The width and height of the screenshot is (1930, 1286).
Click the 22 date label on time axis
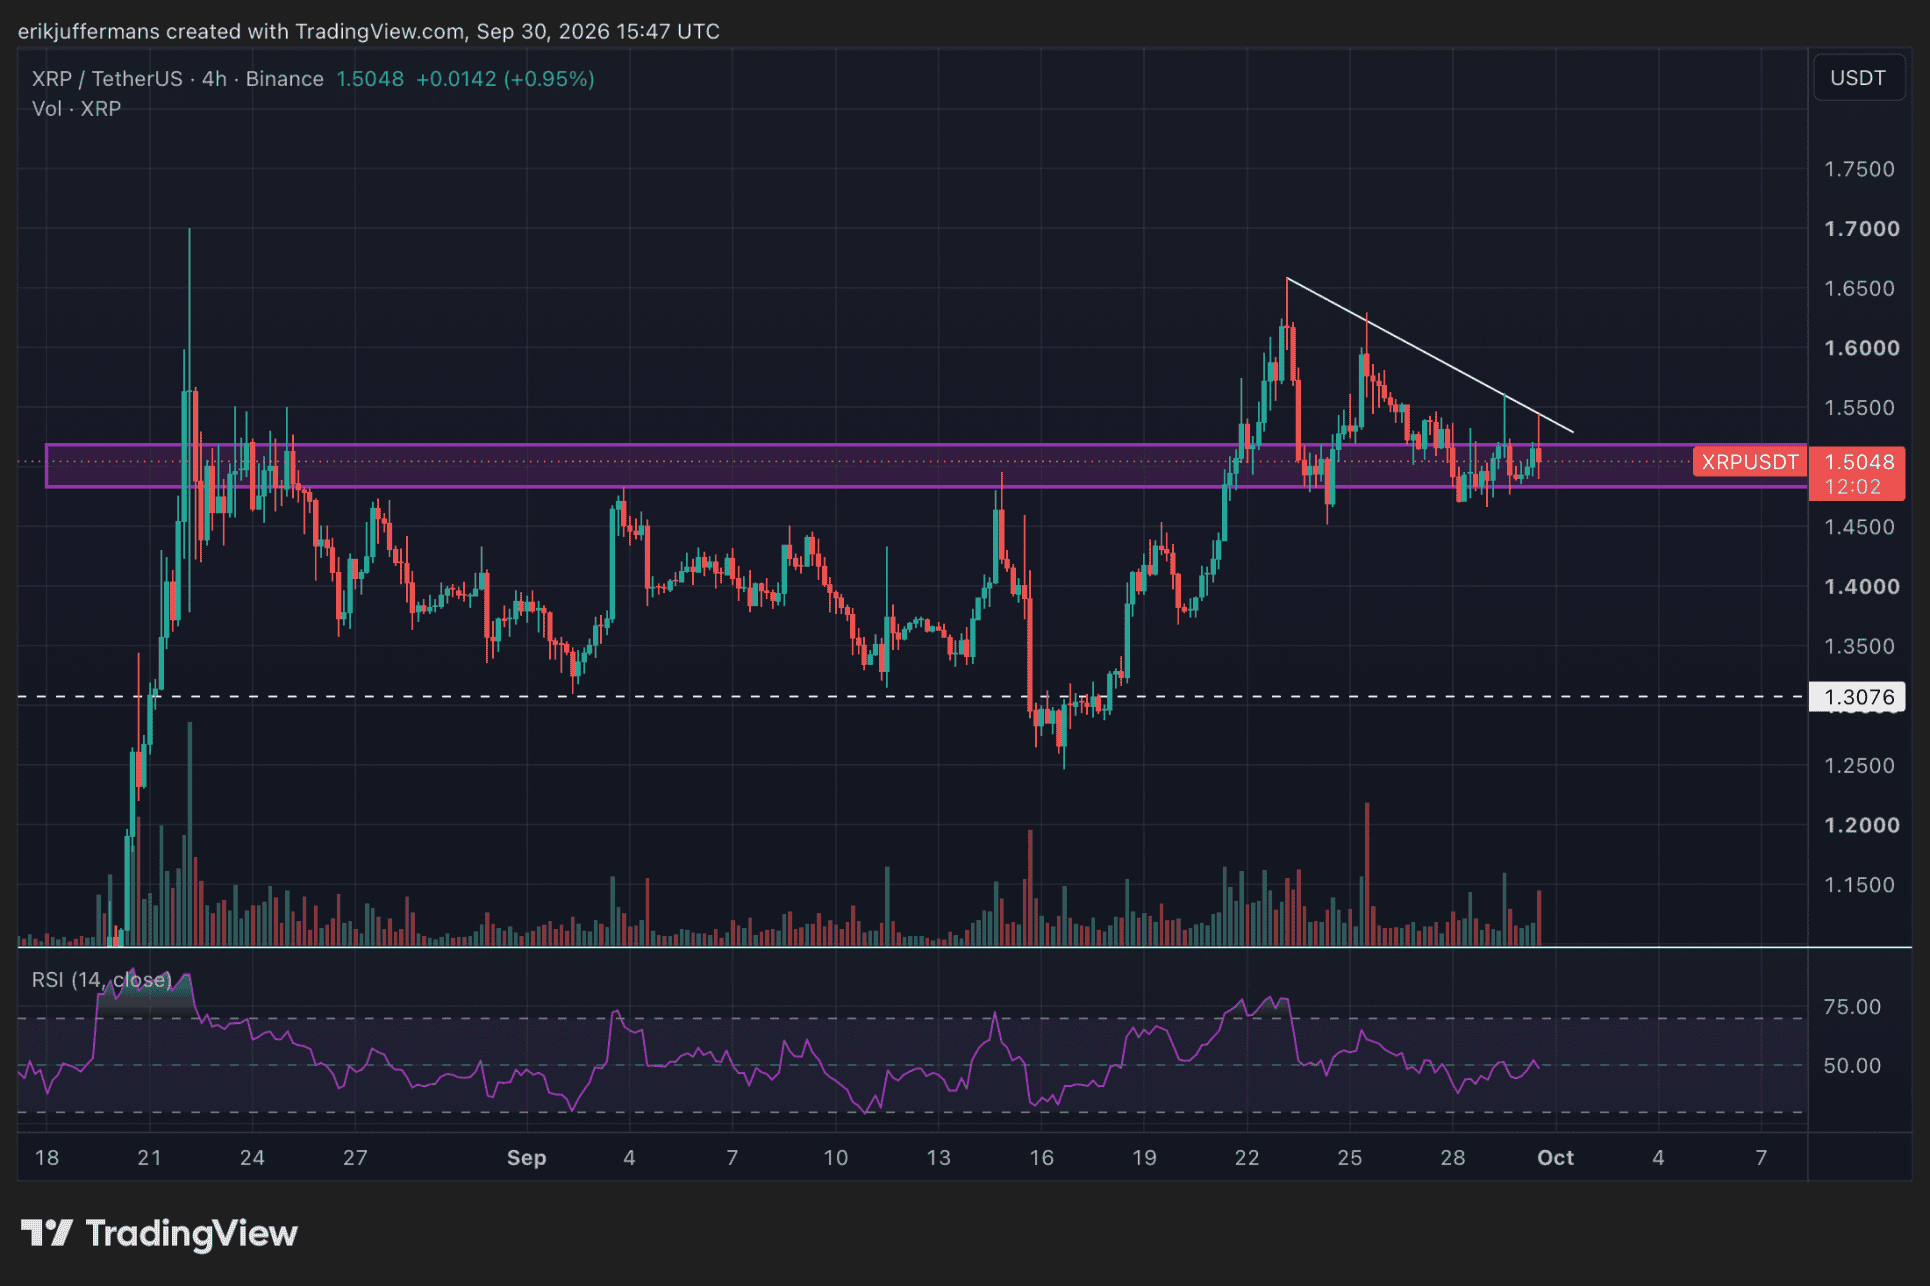pyautogui.click(x=1247, y=1158)
